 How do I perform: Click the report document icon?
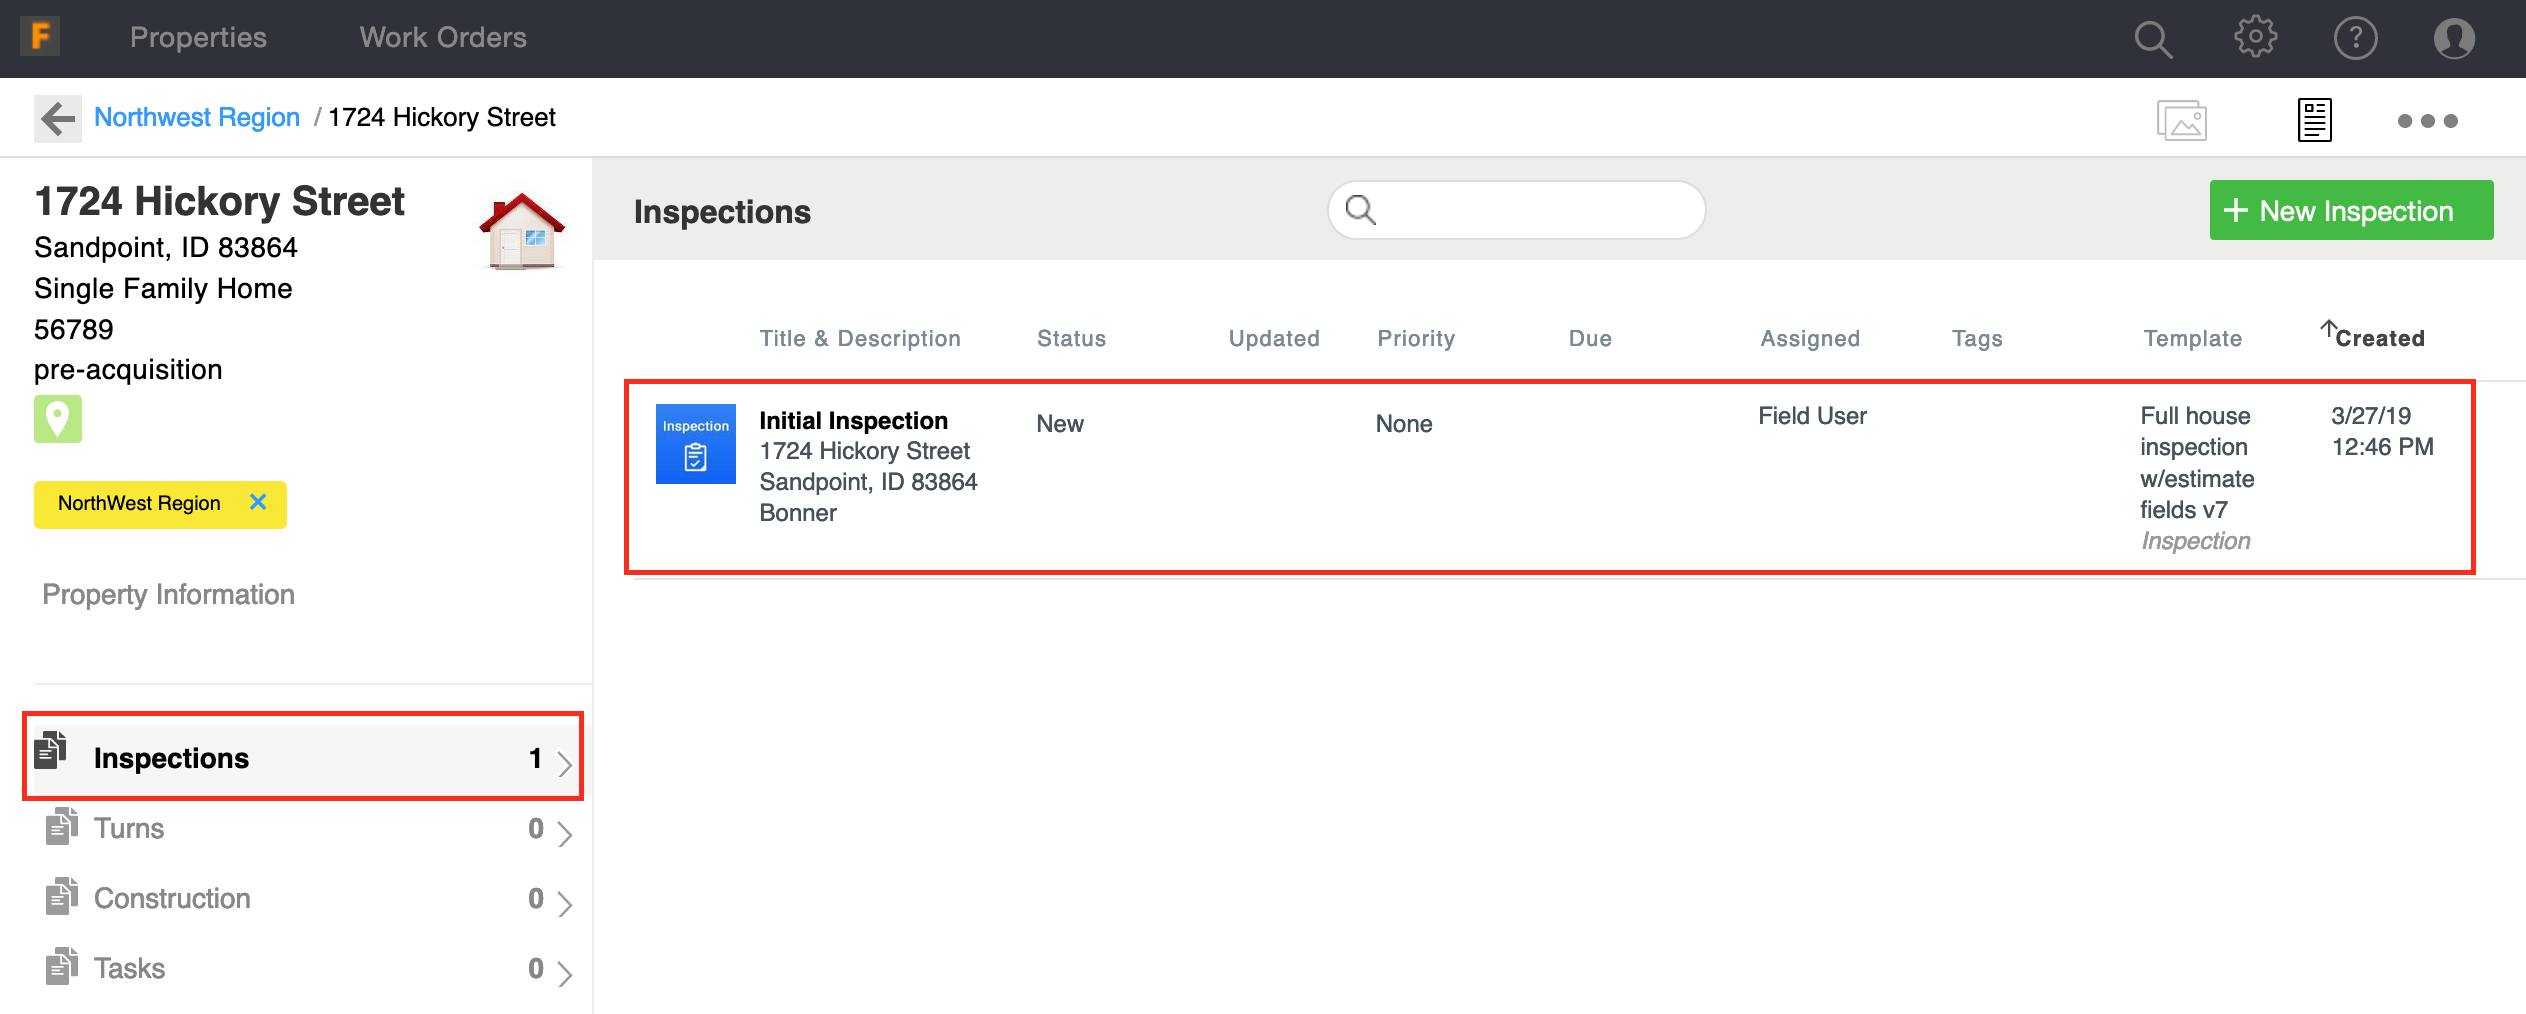click(x=2314, y=121)
